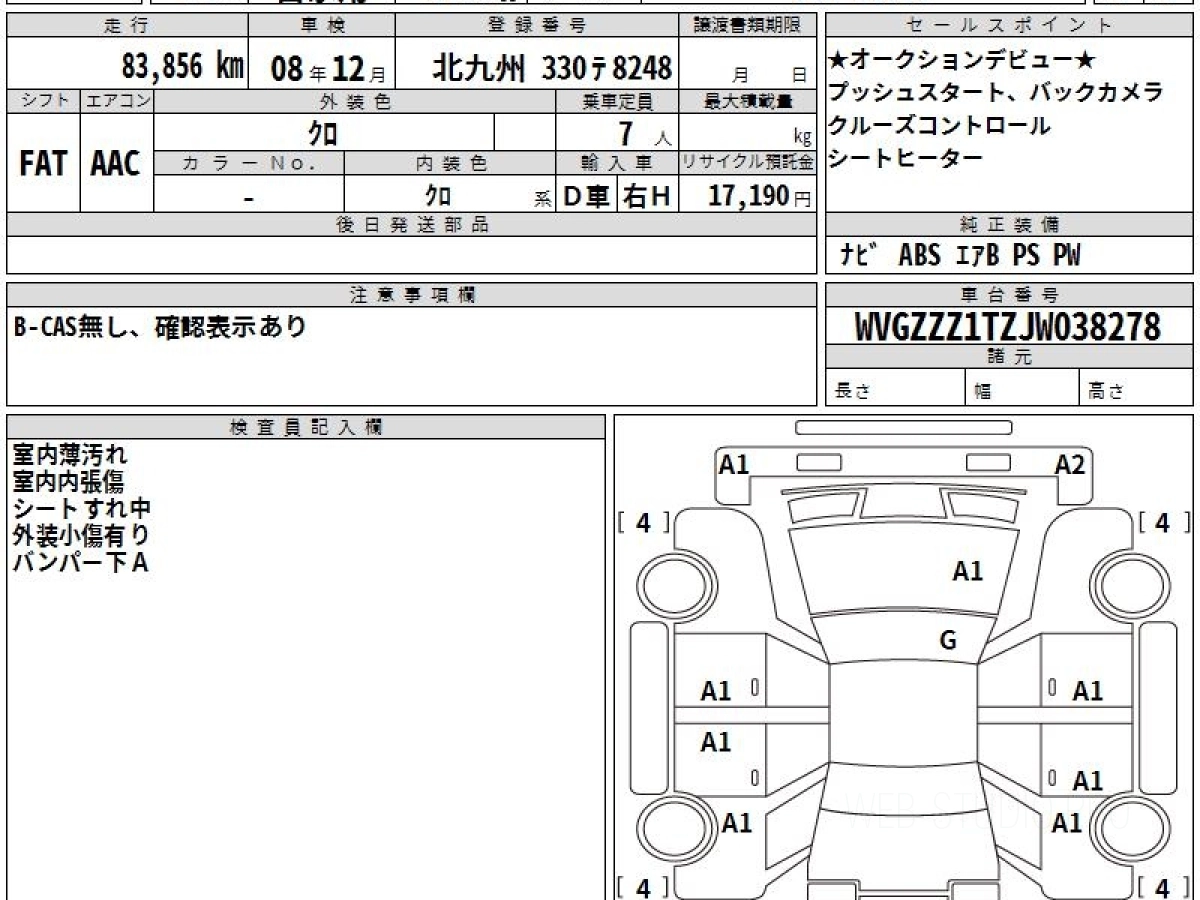Select the クルーズコントロール line
Image resolution: width=1200 pixels, height=900 pixels.
click(940, 125)
